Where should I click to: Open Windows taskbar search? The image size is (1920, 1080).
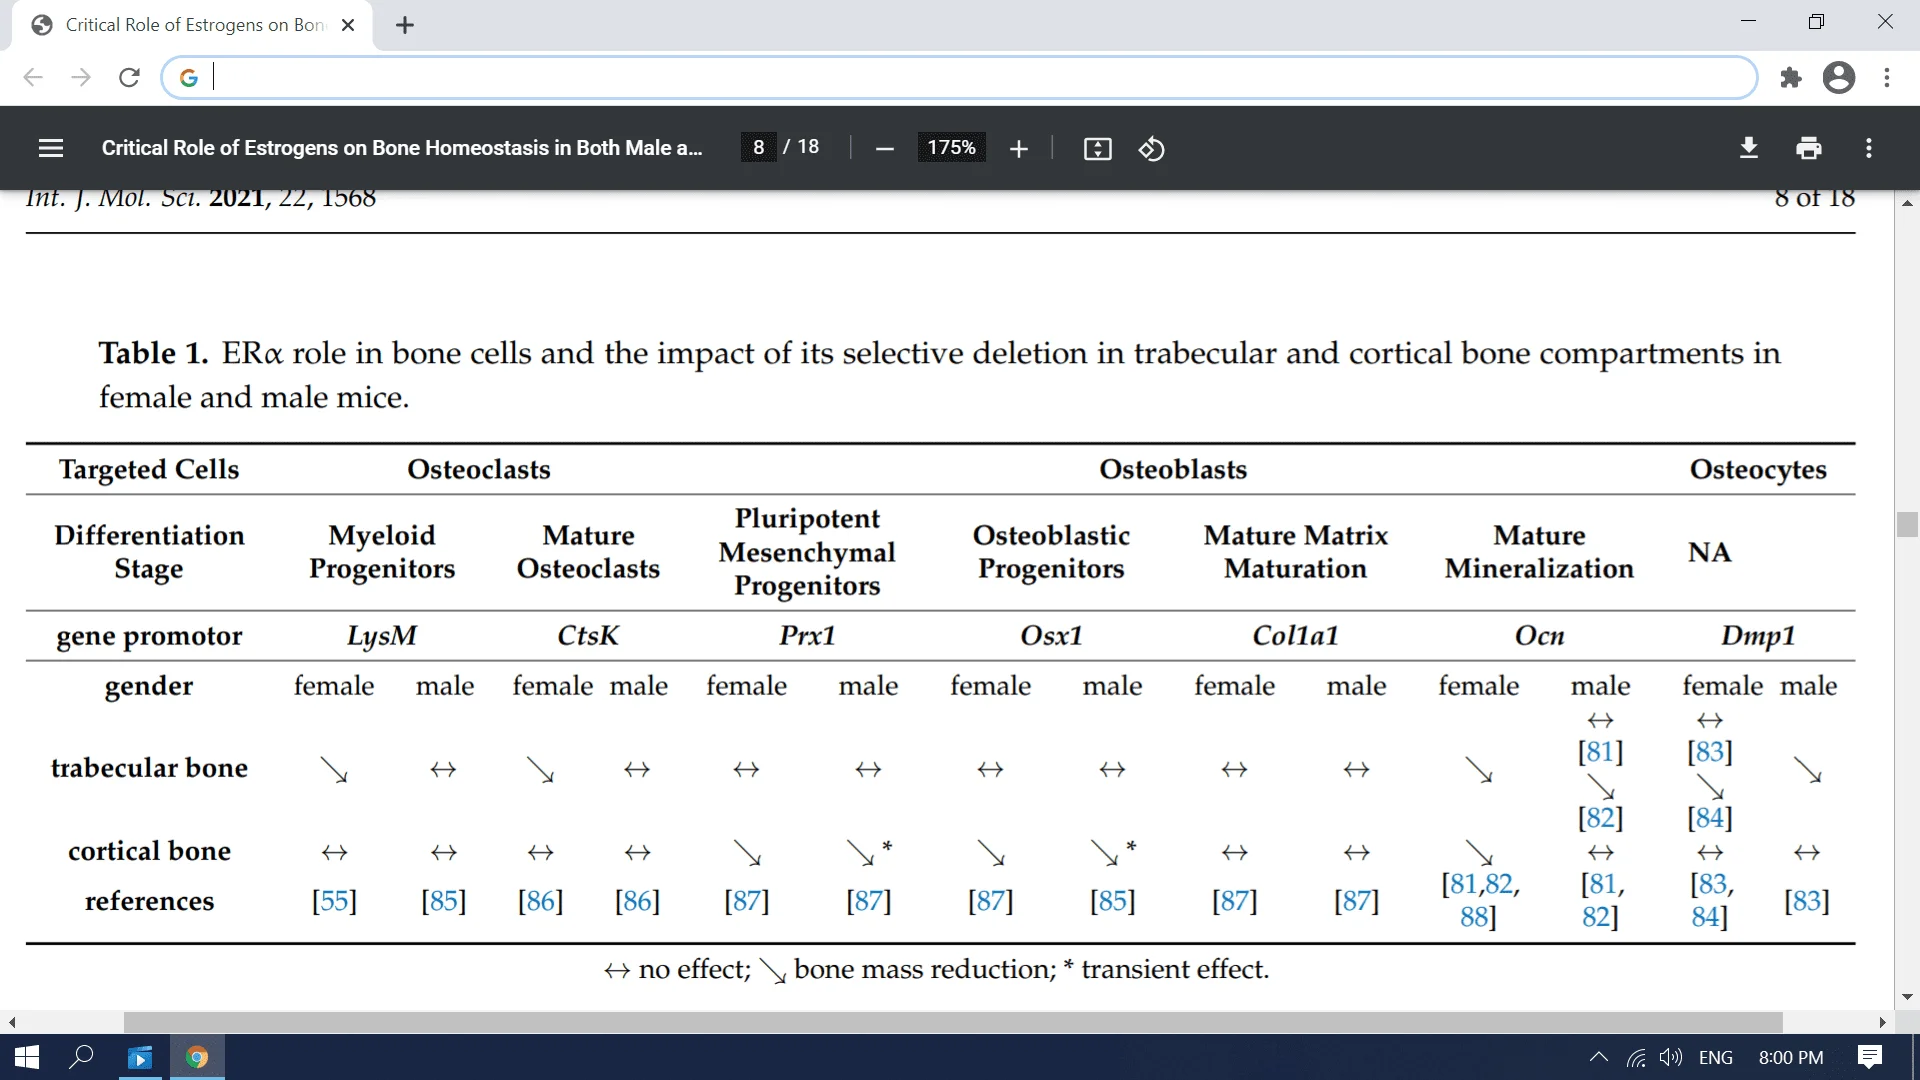pos(81,1057)
